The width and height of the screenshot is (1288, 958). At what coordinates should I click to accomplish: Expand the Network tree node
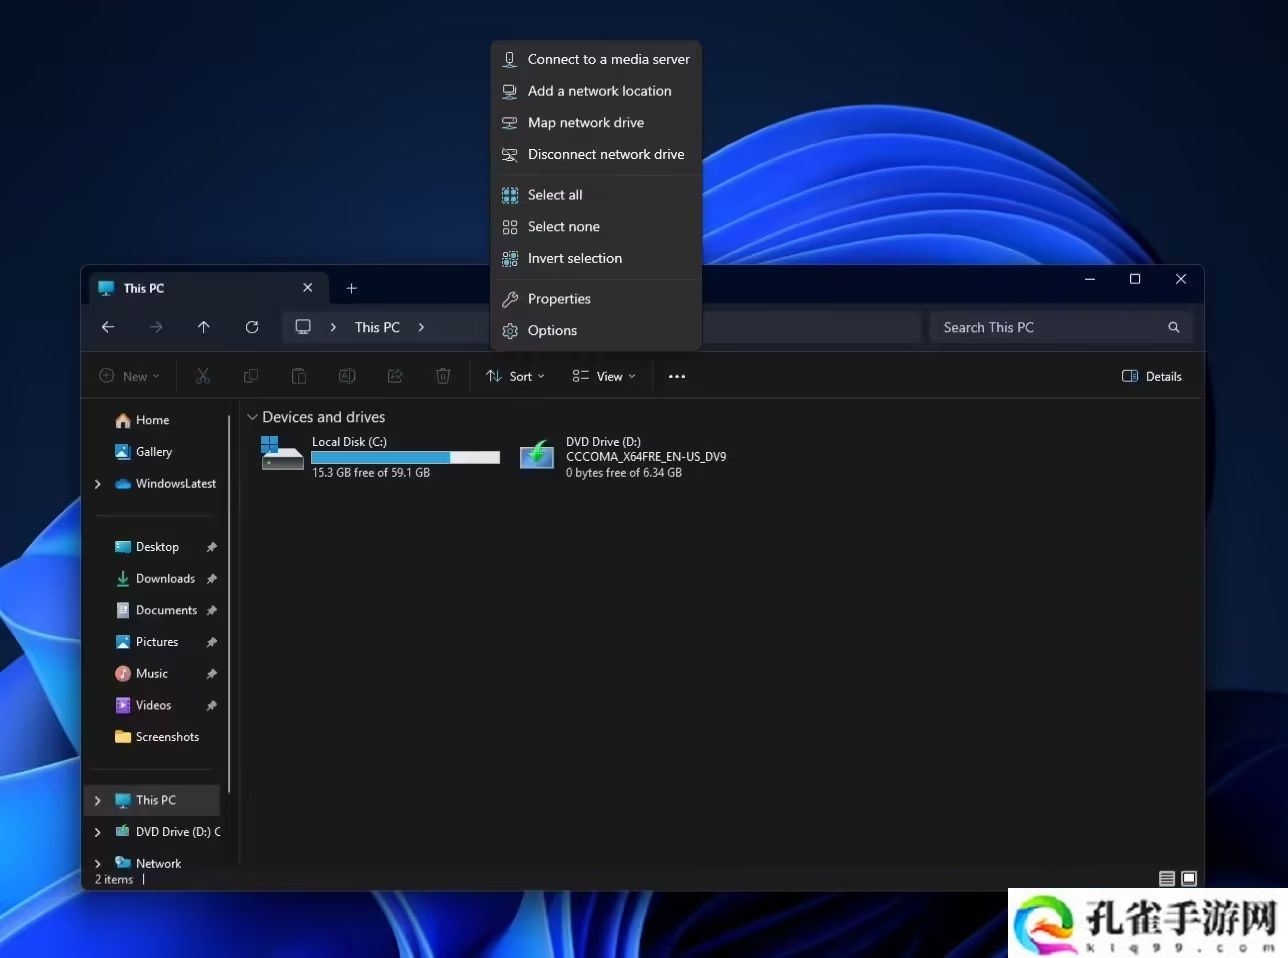(97, 863)
